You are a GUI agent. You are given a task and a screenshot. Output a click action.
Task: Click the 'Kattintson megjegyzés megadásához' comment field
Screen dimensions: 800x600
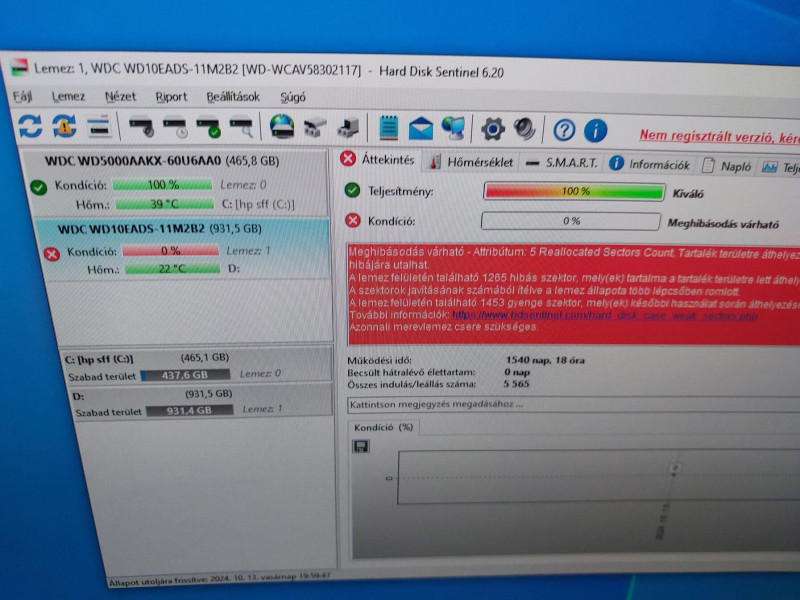(573, 405)
